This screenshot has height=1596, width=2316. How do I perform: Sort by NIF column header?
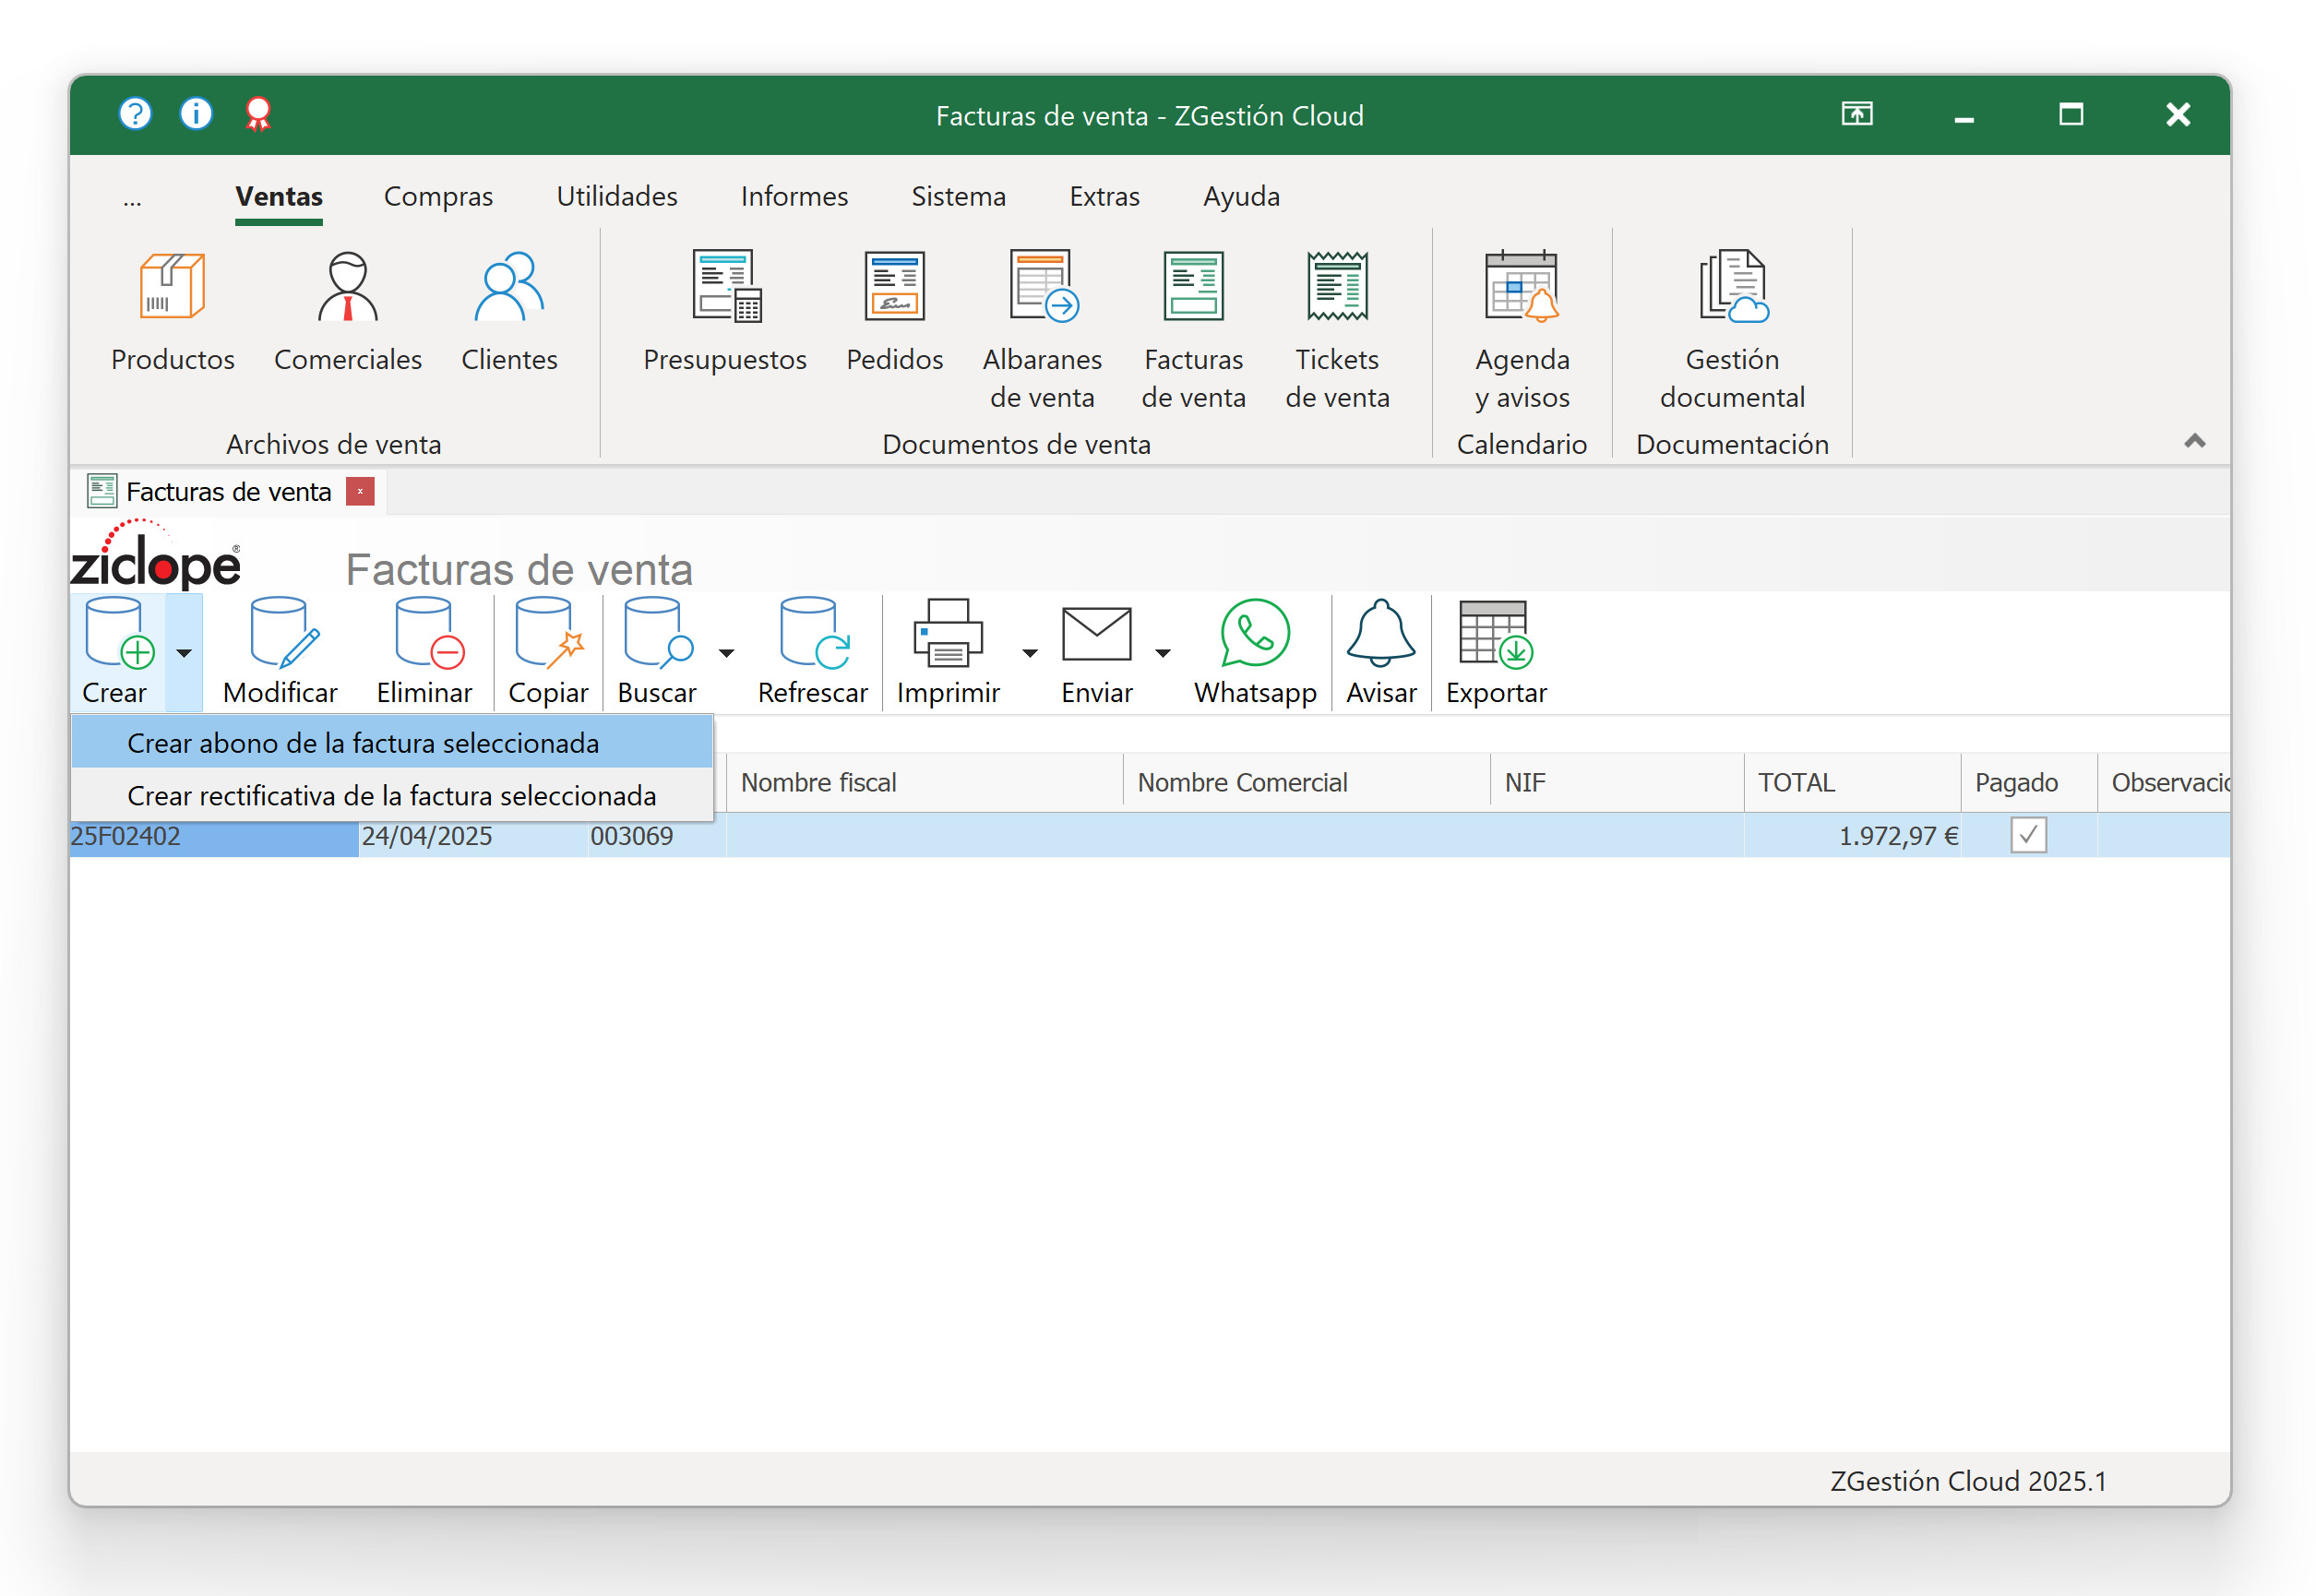1618,782
